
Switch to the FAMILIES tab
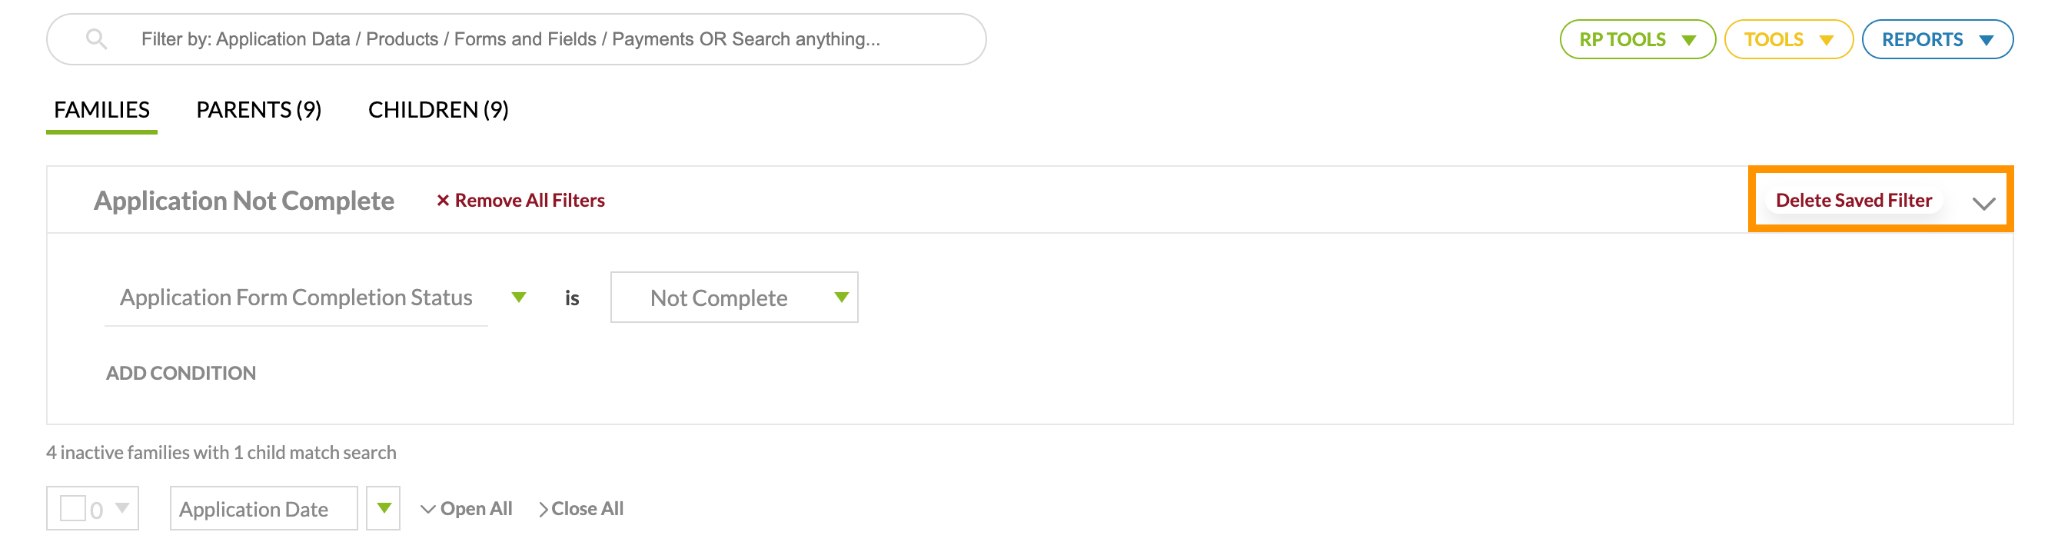click(x=102, y=110)
